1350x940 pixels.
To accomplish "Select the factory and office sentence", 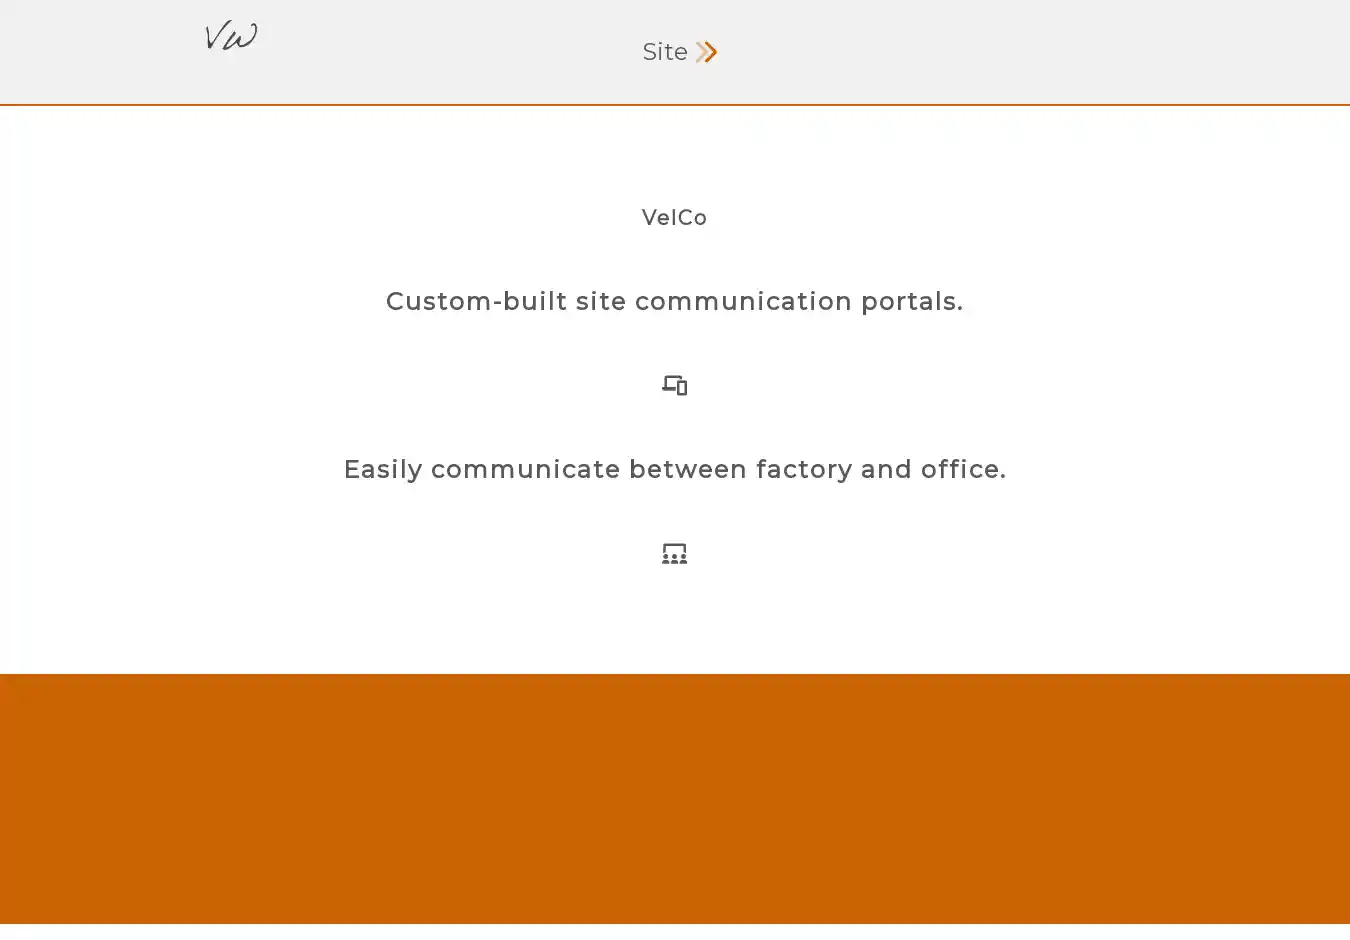I will [x=675, y=469].
